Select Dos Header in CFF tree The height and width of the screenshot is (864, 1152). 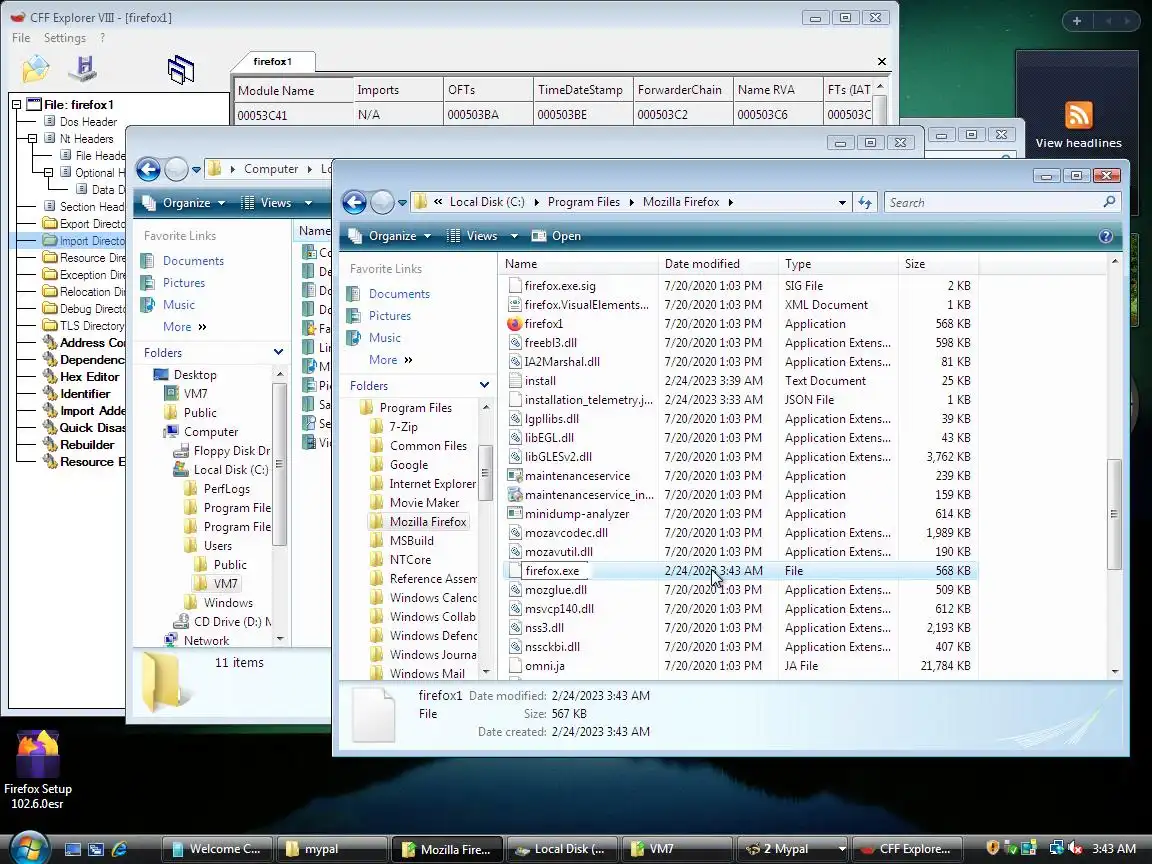[88, 122]
